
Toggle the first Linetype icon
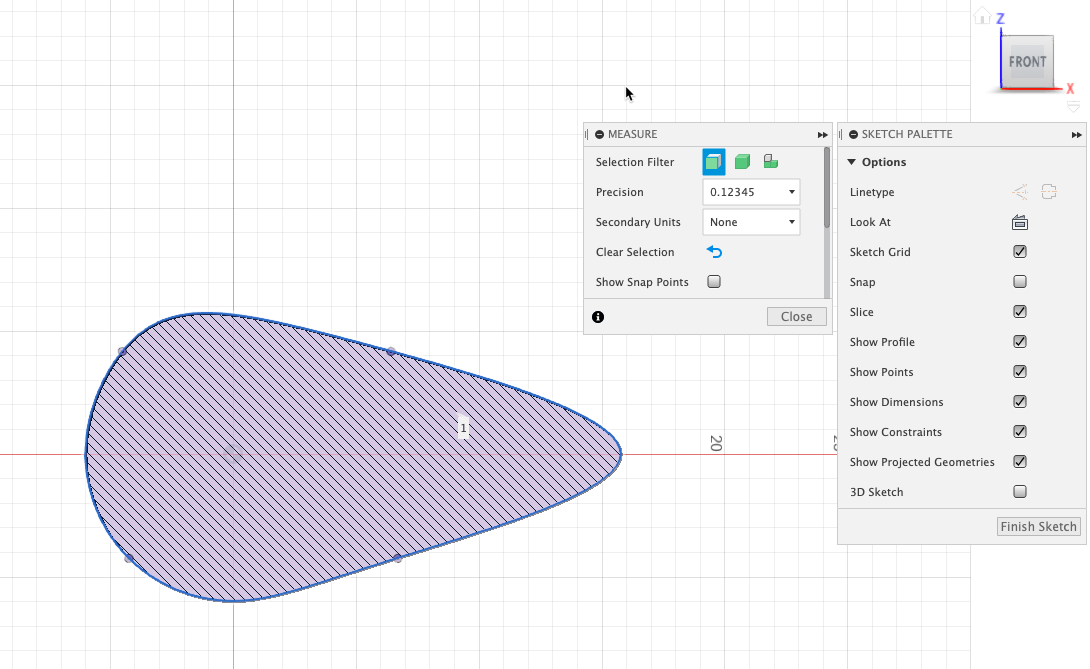click(1019, 191)
